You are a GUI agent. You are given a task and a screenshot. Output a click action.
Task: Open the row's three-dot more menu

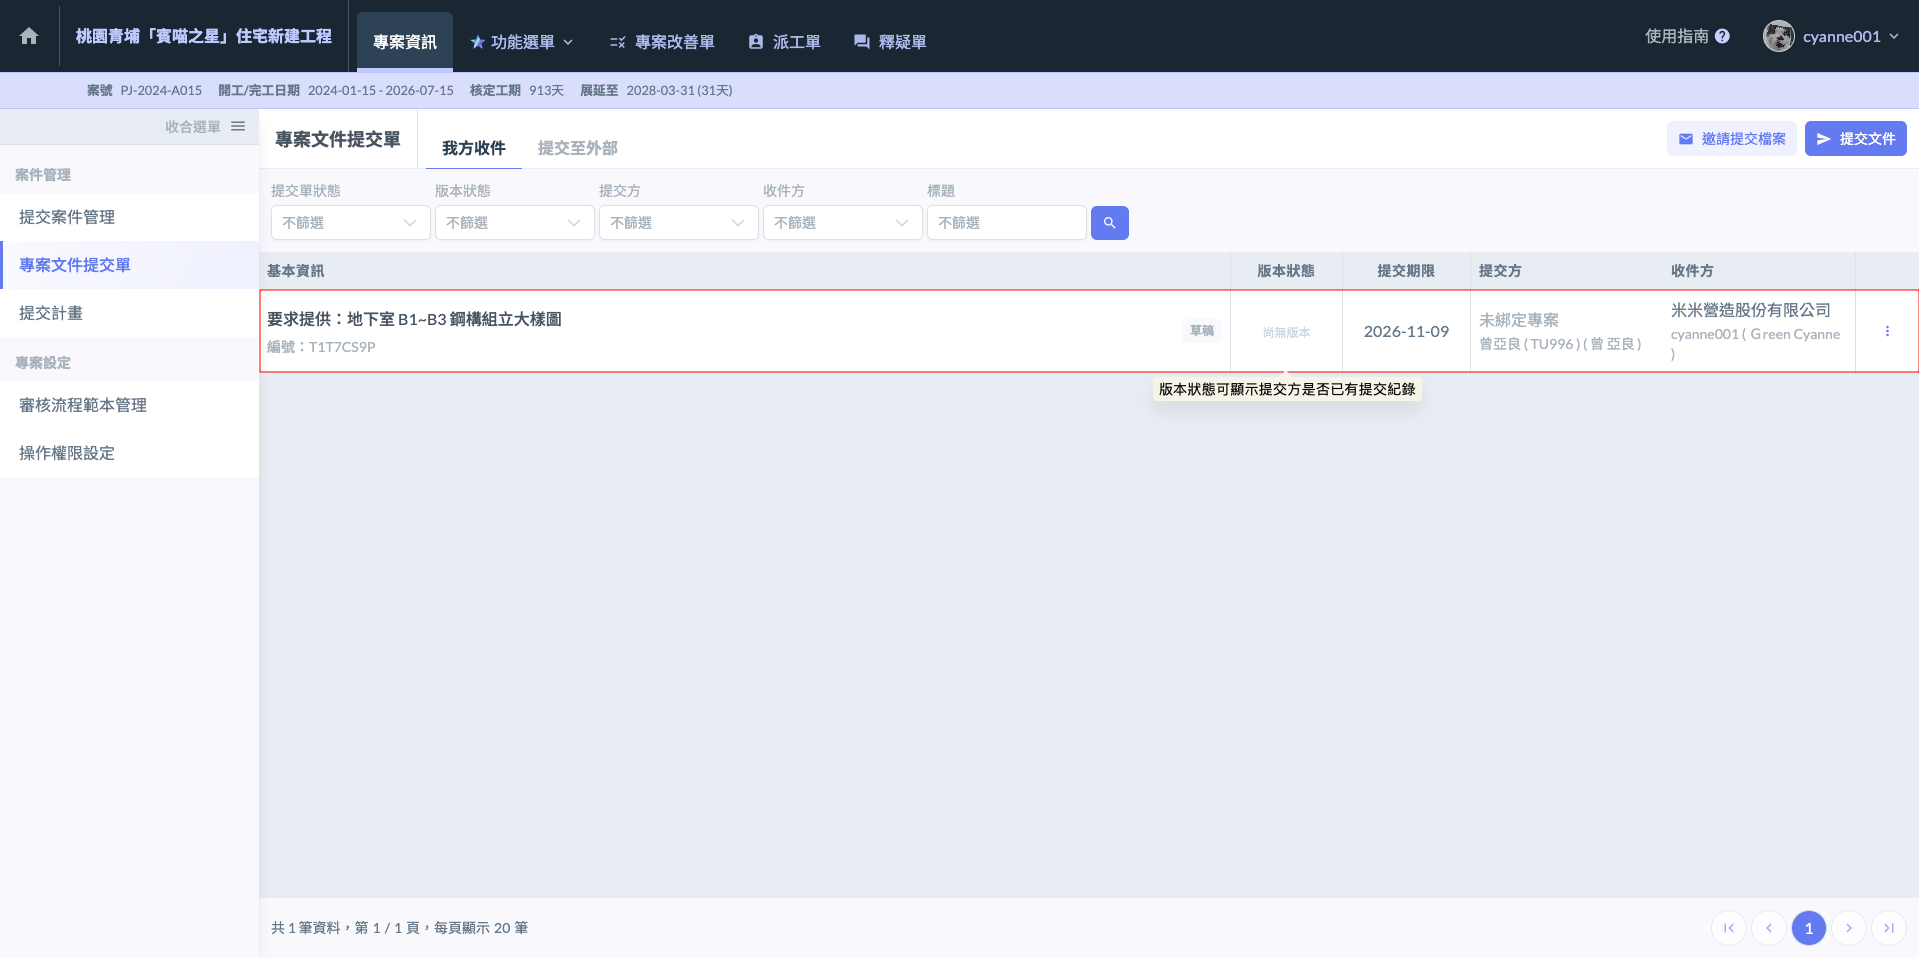(x=1887, y=331)
